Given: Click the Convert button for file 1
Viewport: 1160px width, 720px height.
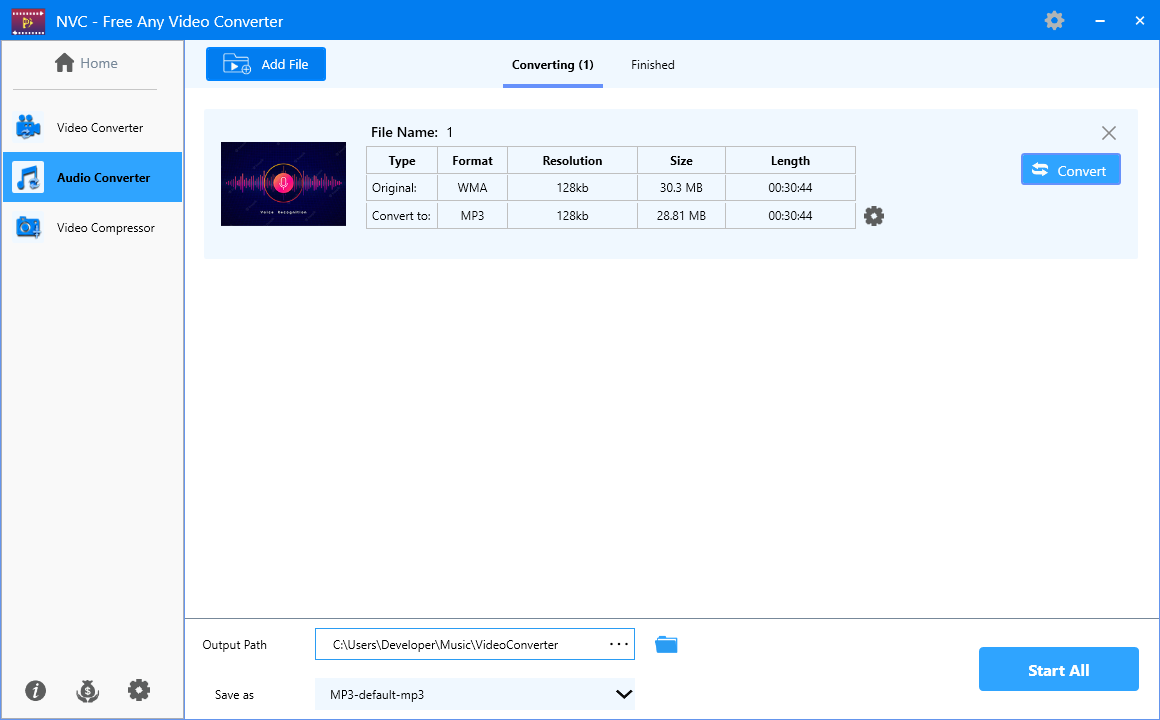Looking at the screenshot, I should pyautogui.click(x=1070, y=169).
